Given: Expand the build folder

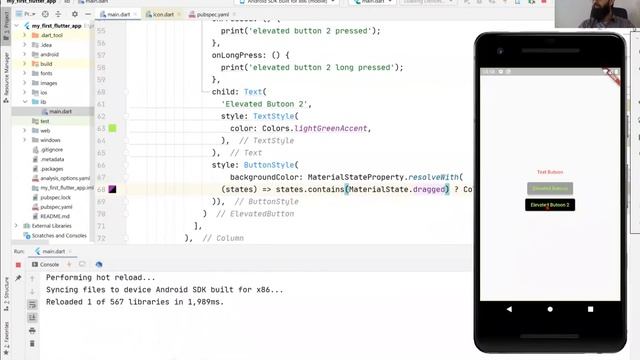Looking at the screenshot, I should 24,64.
